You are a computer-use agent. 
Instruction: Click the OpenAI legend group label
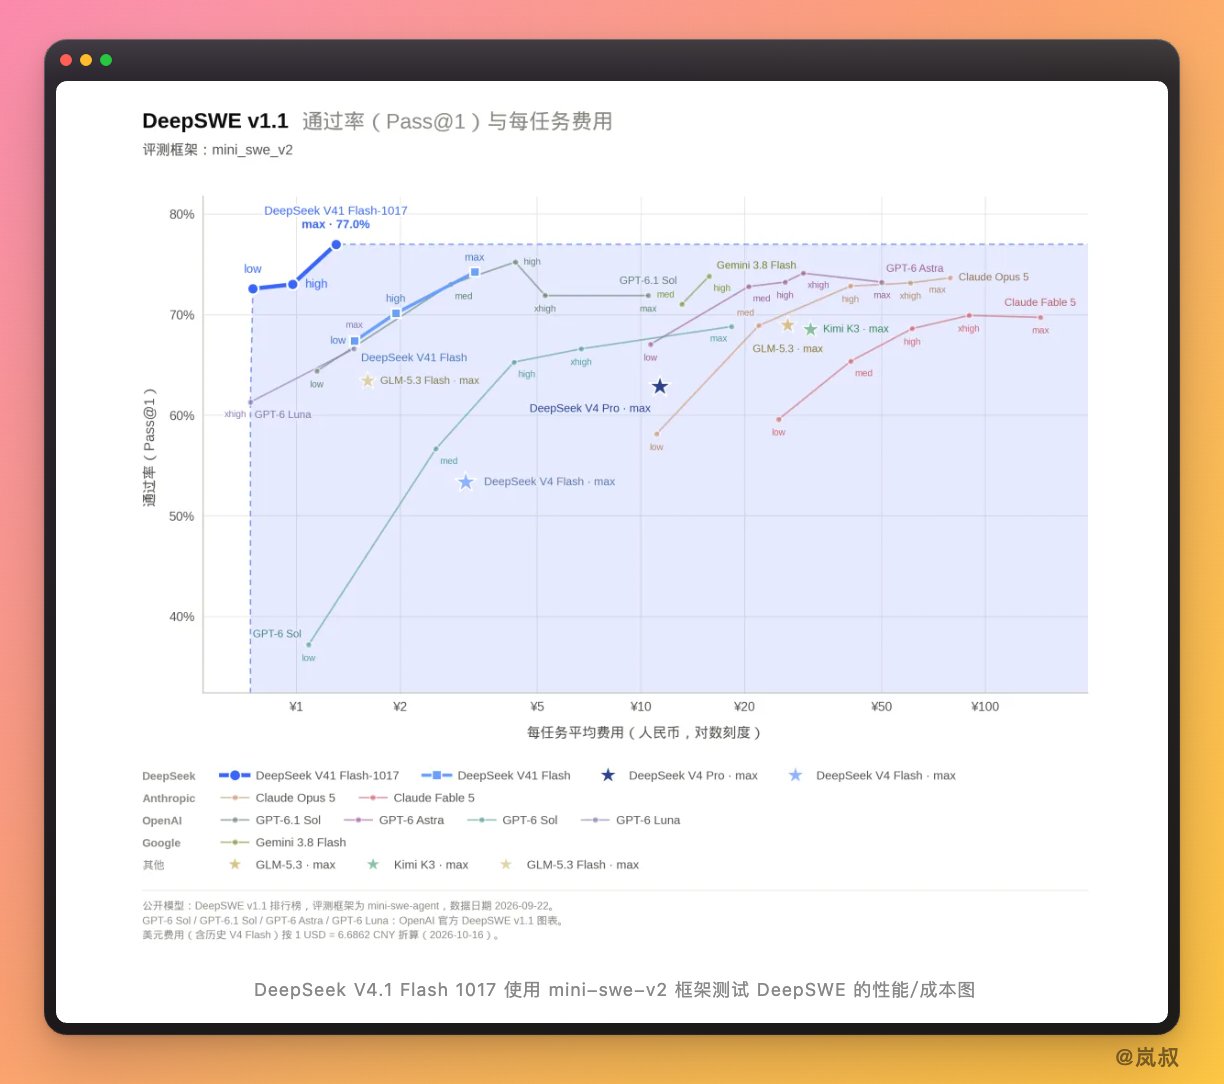coord(162,820)
